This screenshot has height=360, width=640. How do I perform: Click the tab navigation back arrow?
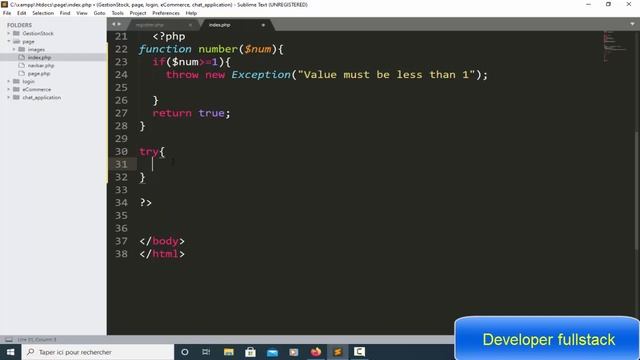click(114, 24)
